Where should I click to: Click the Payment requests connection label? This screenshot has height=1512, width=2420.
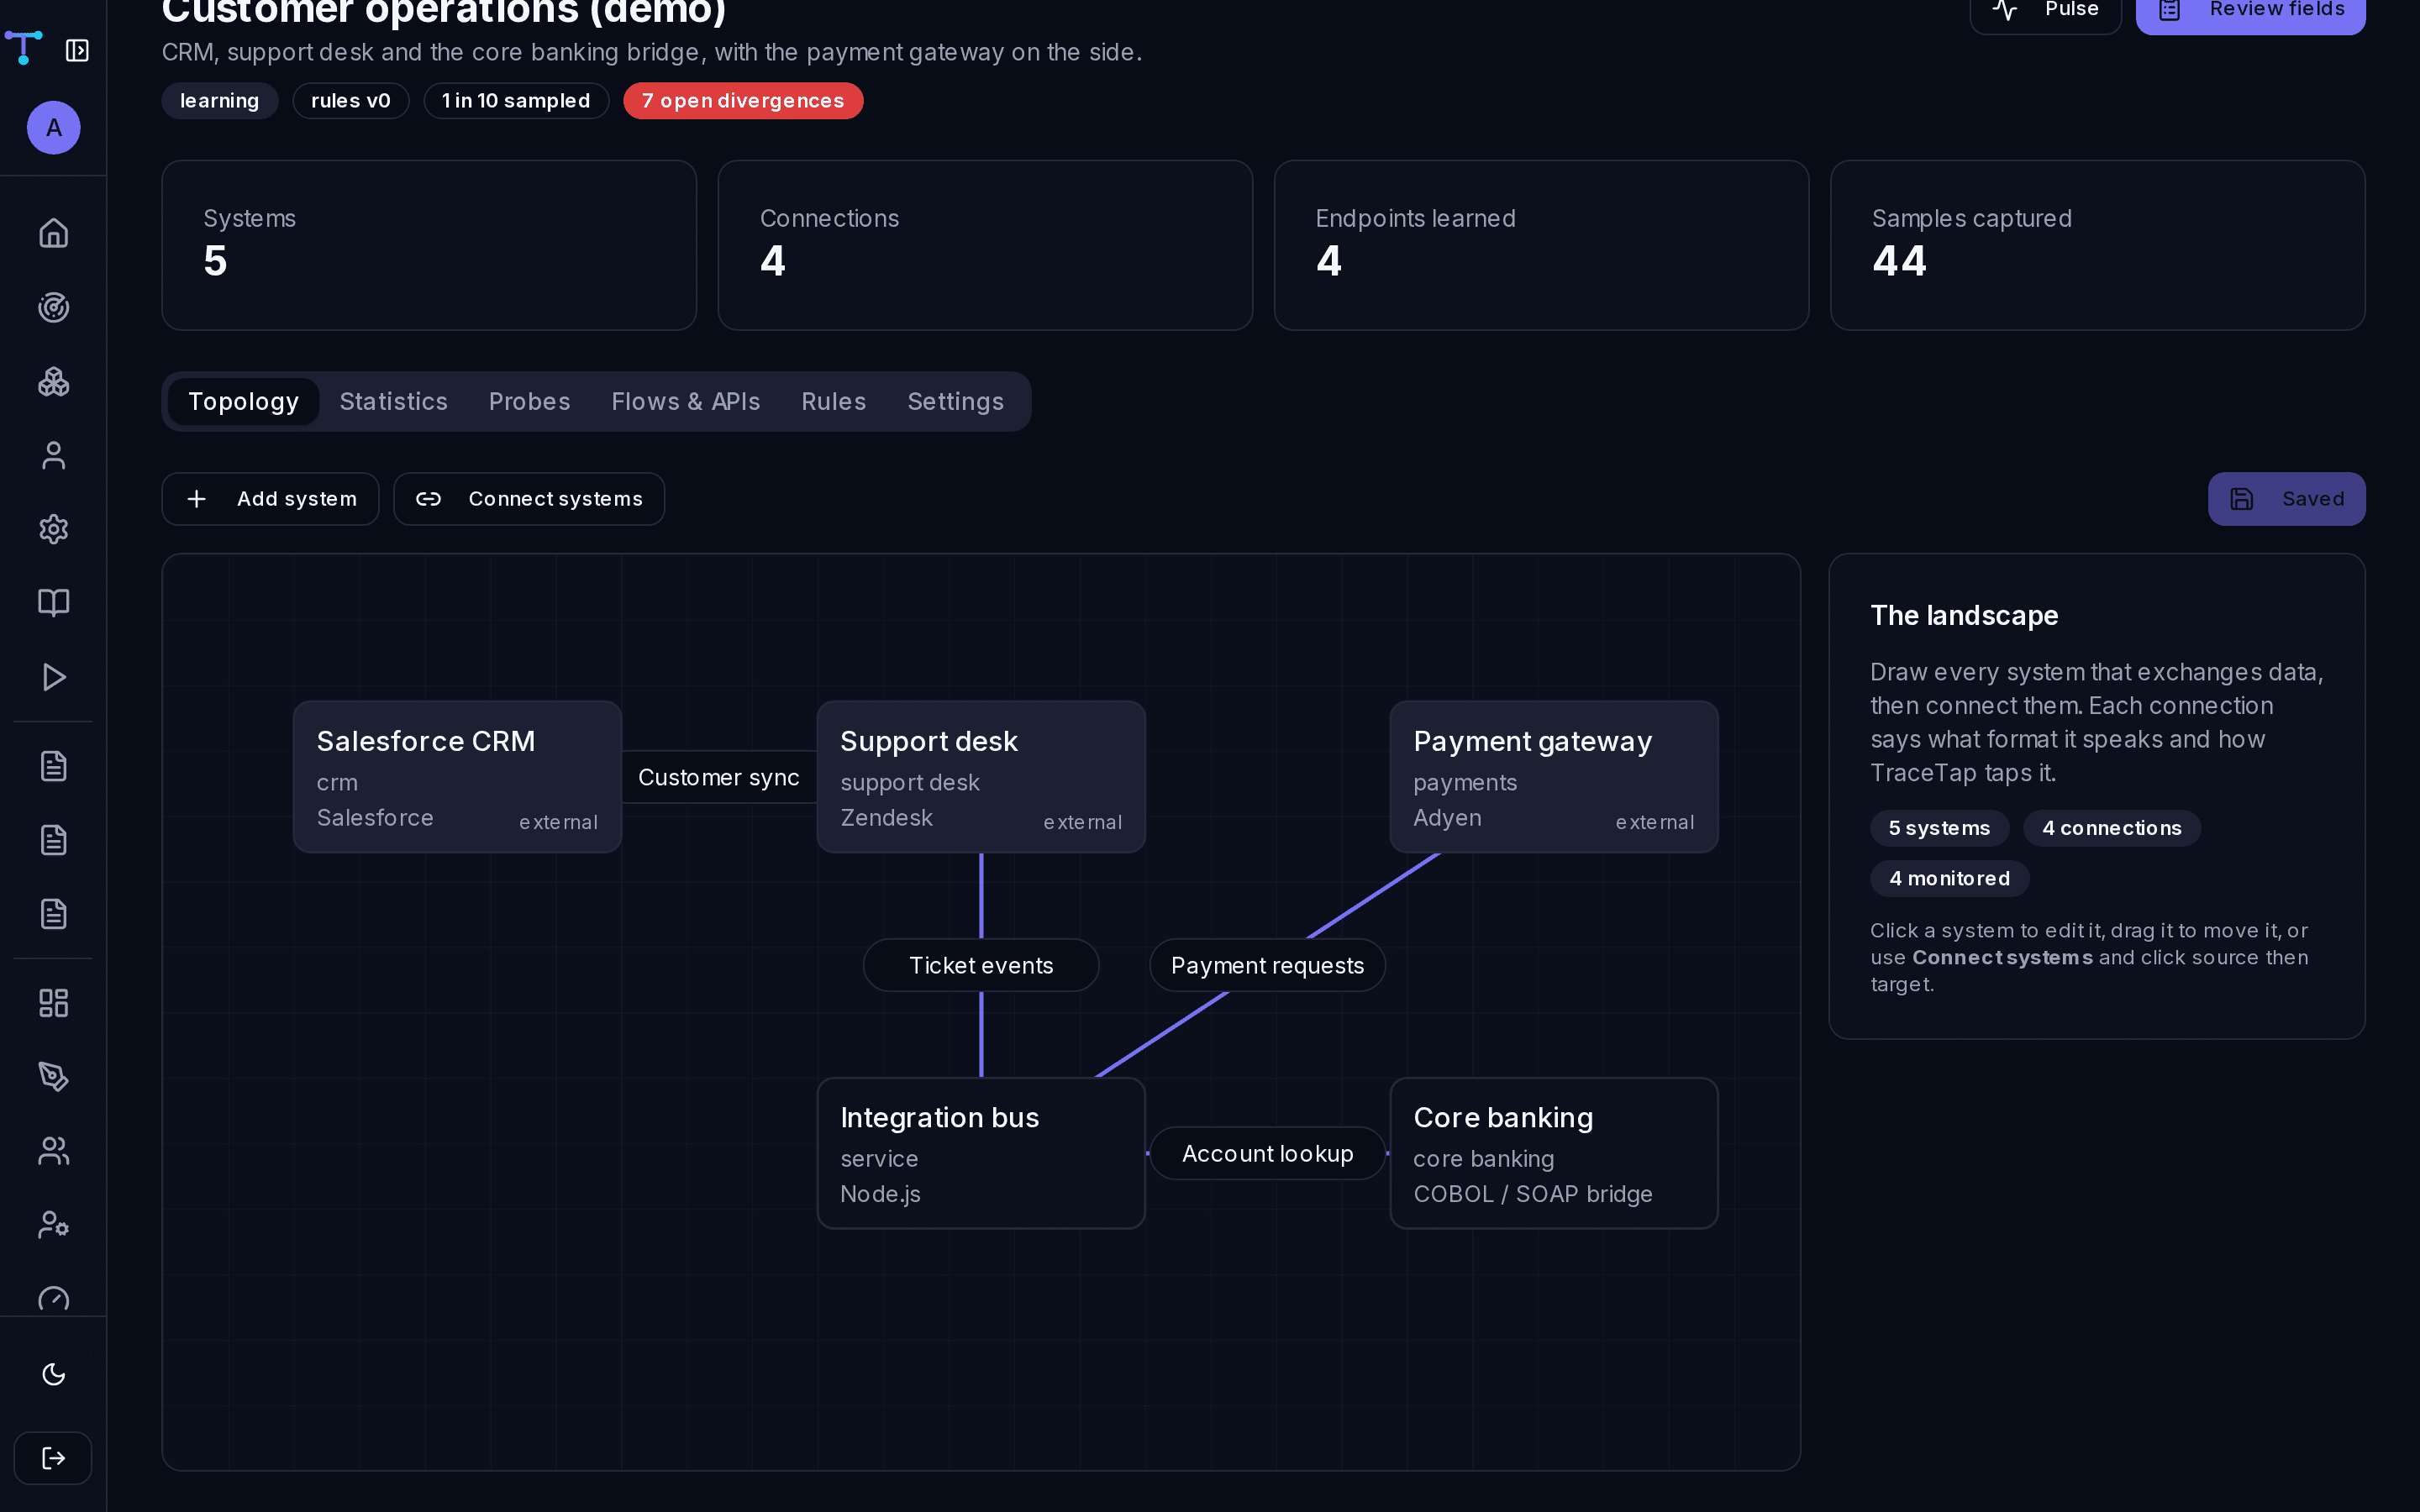[1267, 965]
